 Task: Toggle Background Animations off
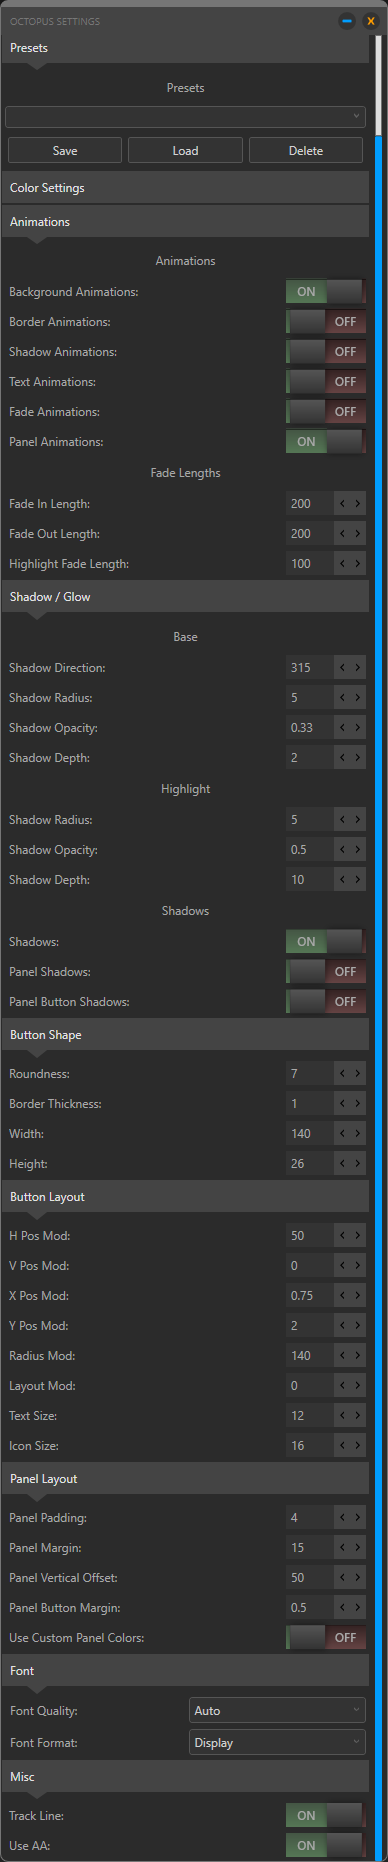click(x=326, y=292)
